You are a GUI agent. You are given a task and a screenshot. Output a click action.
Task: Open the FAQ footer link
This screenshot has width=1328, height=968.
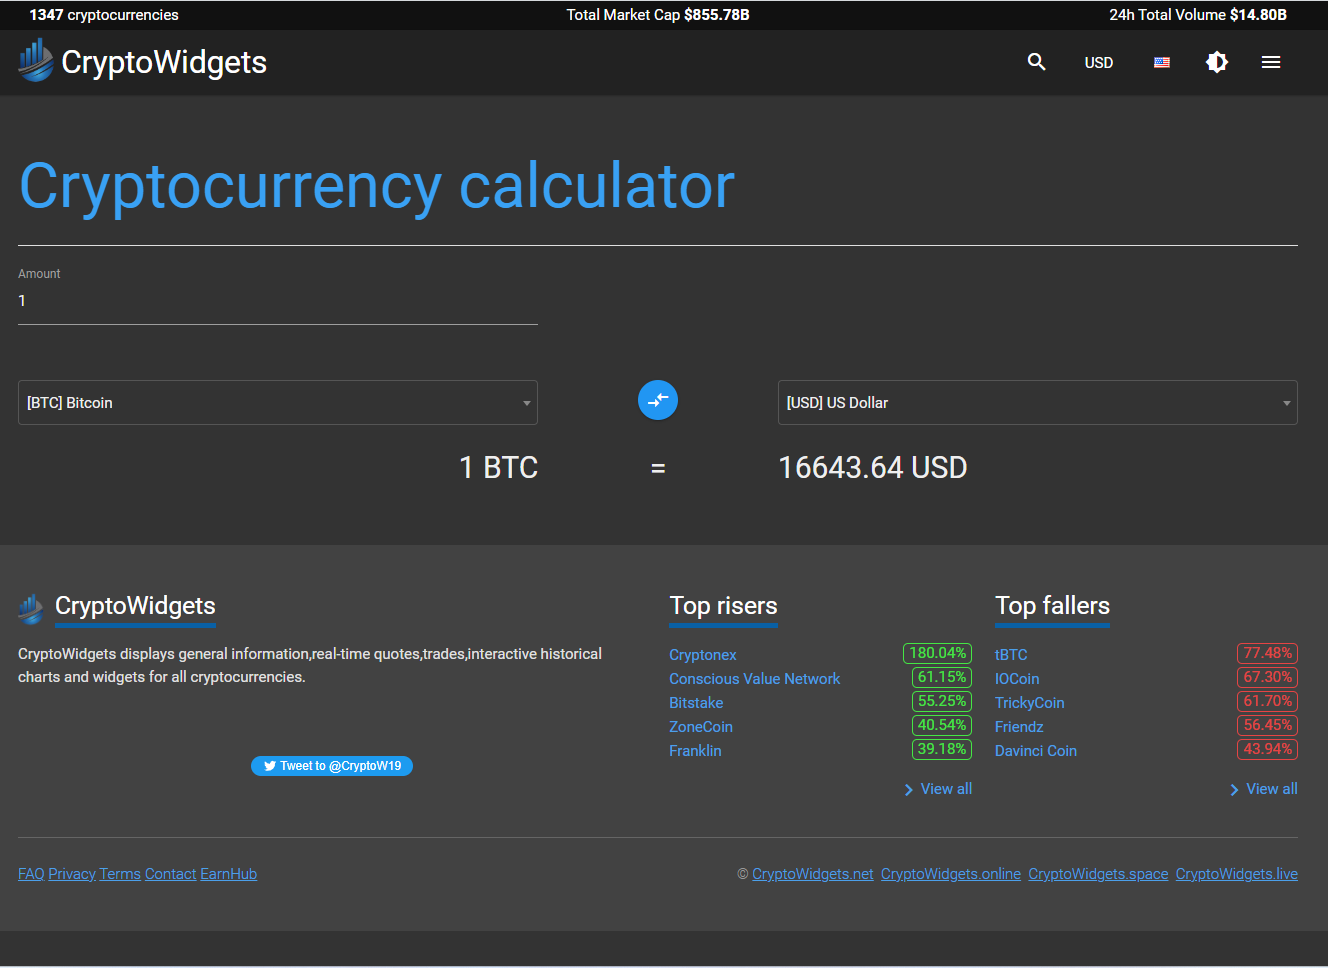(31, 874)
